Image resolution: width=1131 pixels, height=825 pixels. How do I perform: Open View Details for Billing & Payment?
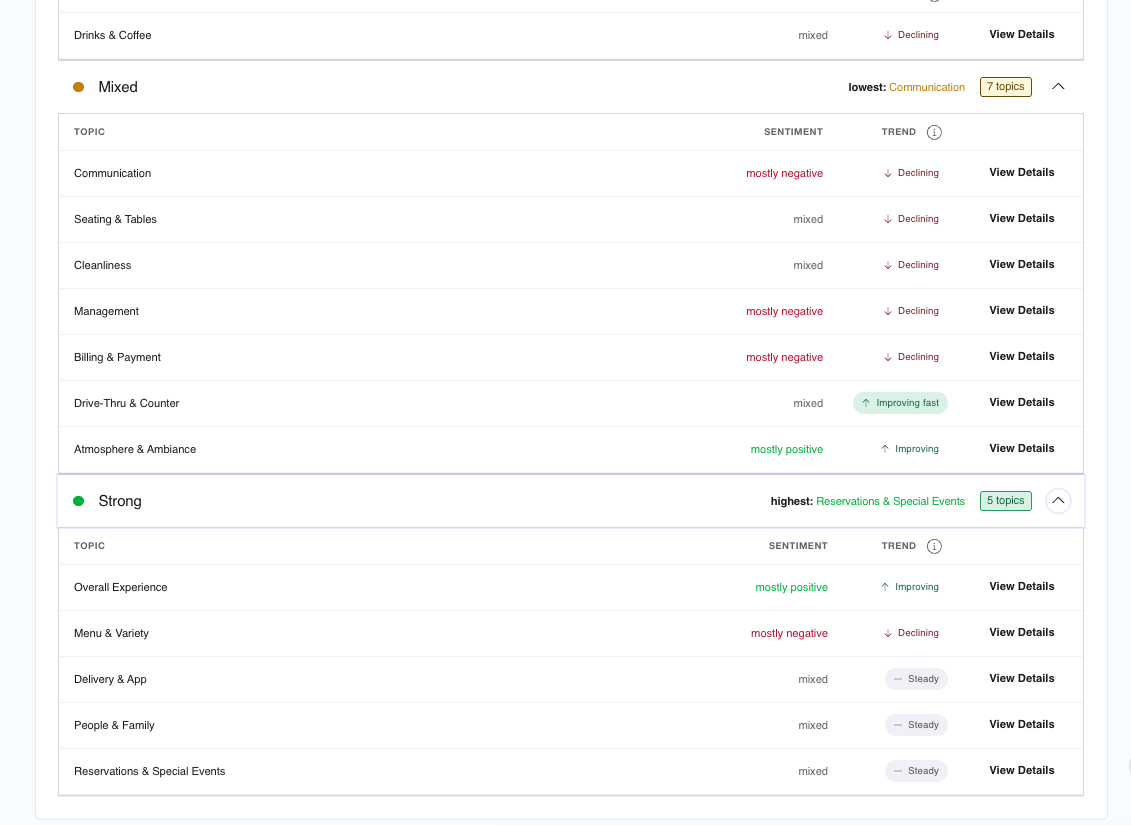[1021, 357]
